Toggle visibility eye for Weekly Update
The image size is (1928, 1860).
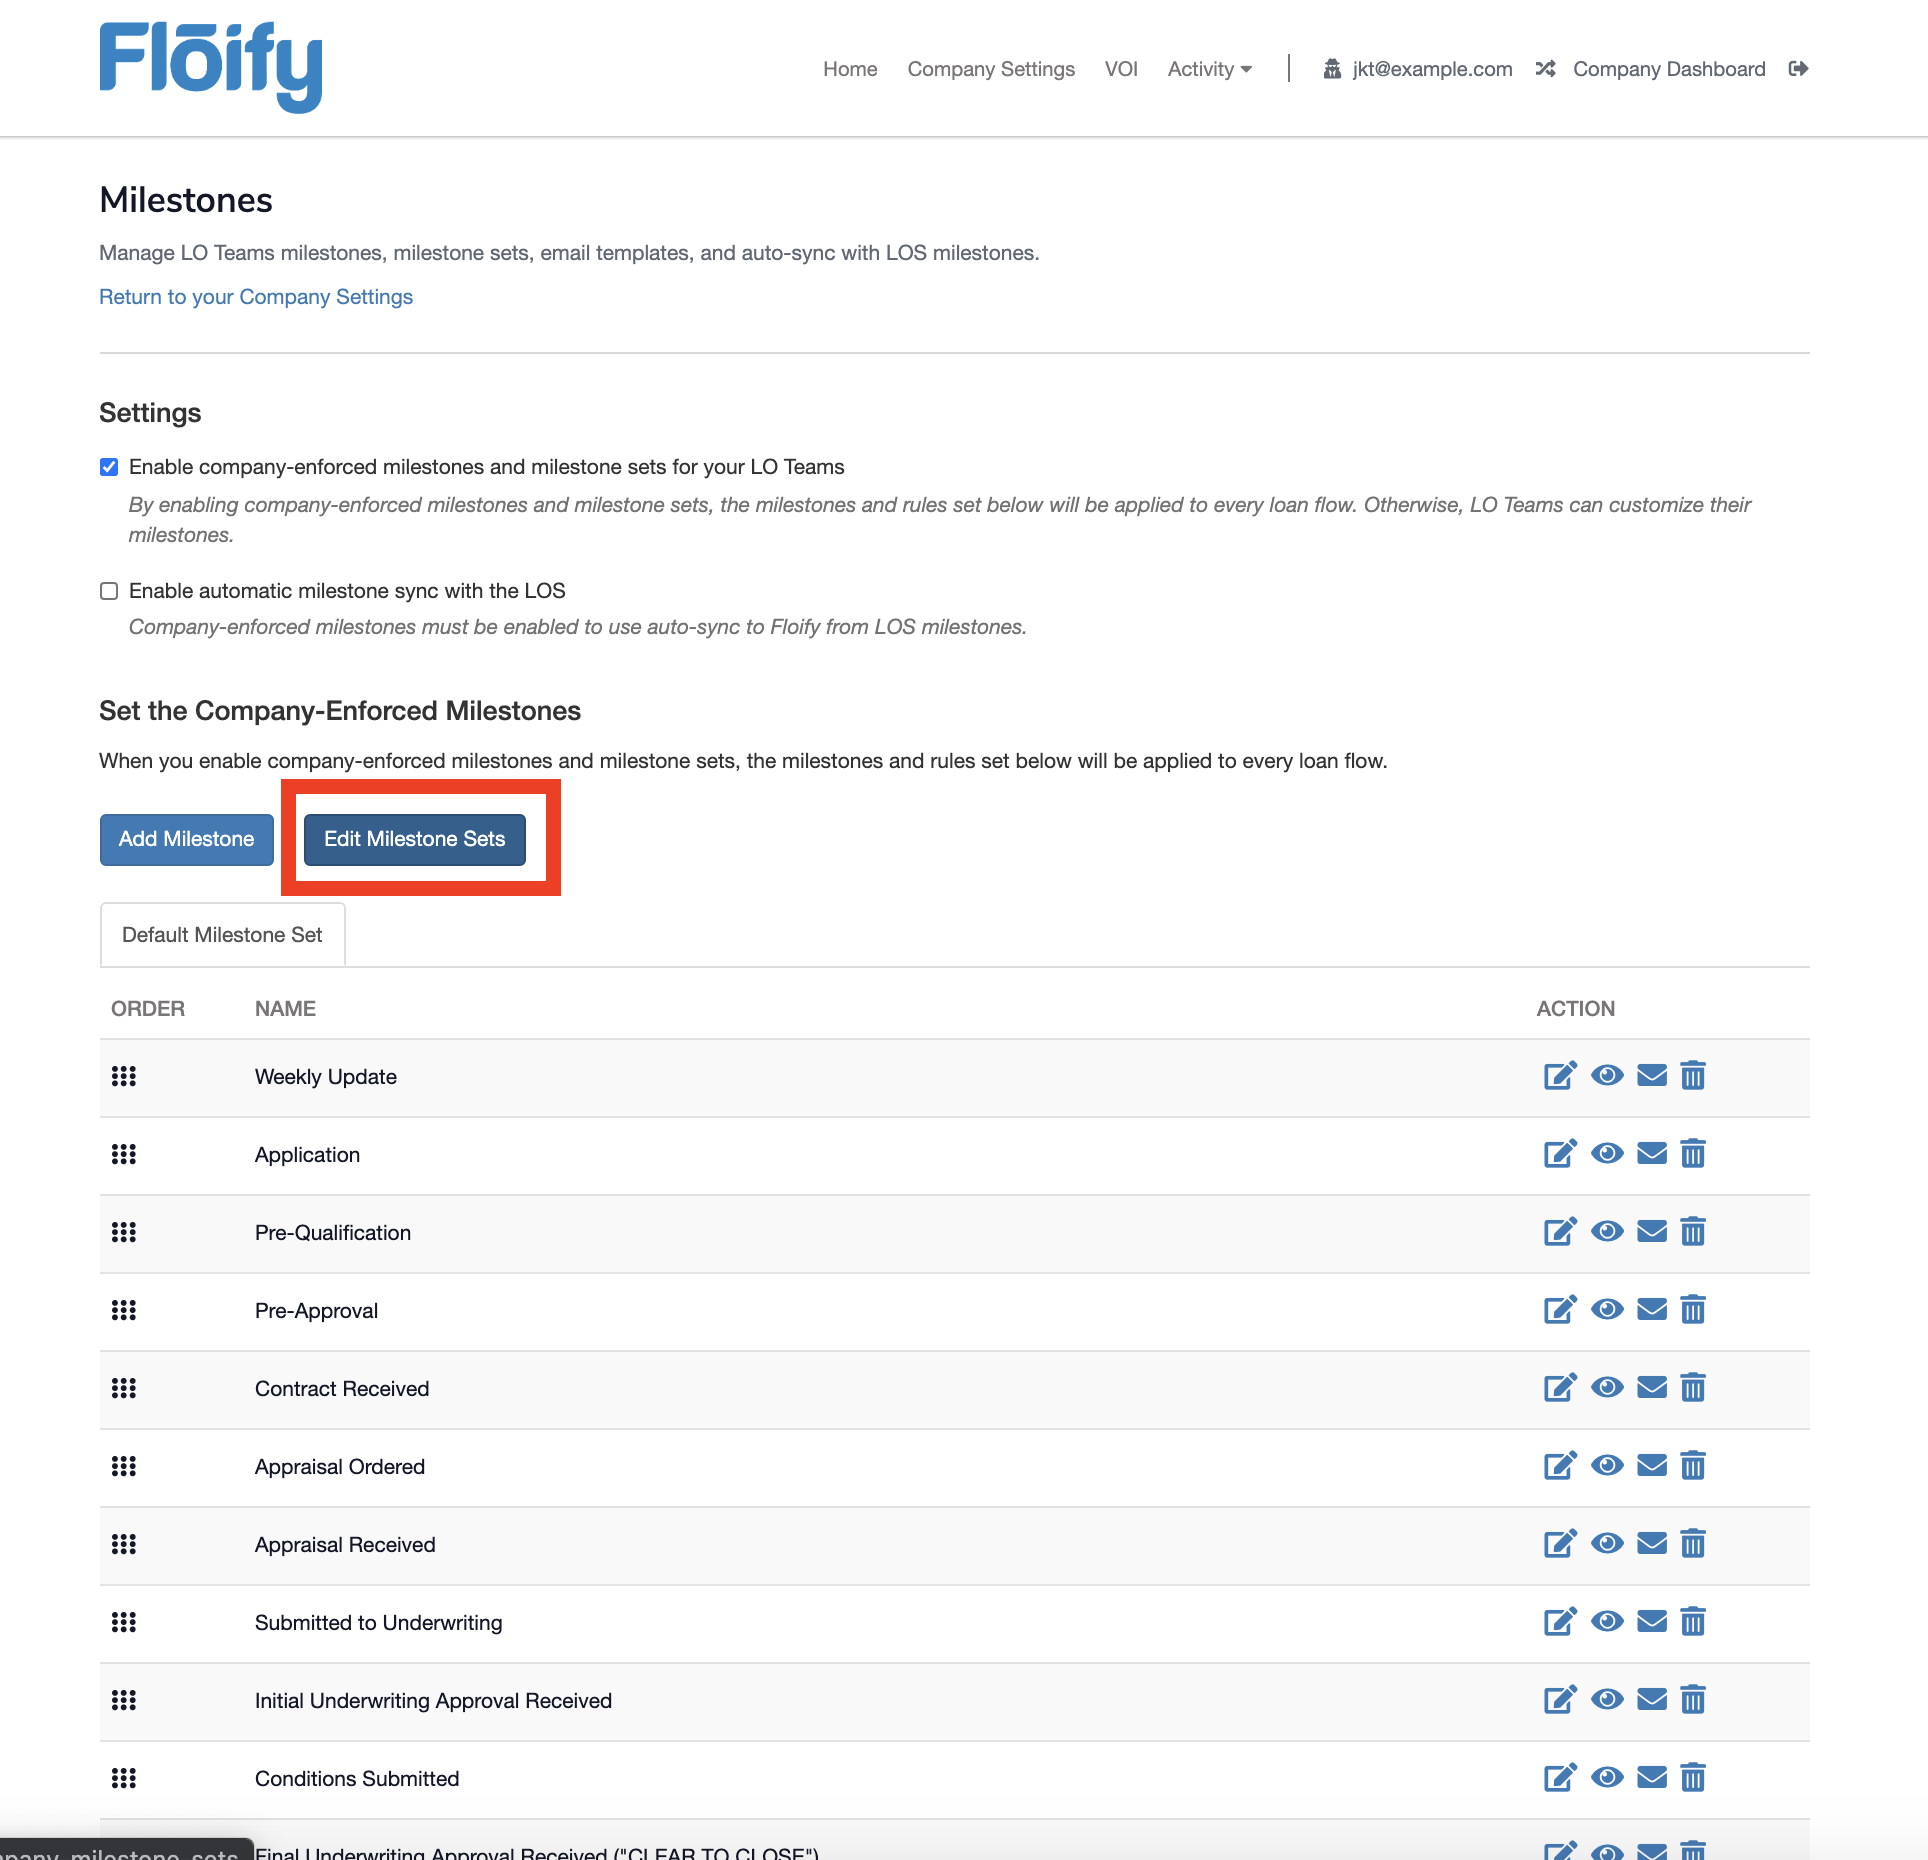pos(1606,1076)
